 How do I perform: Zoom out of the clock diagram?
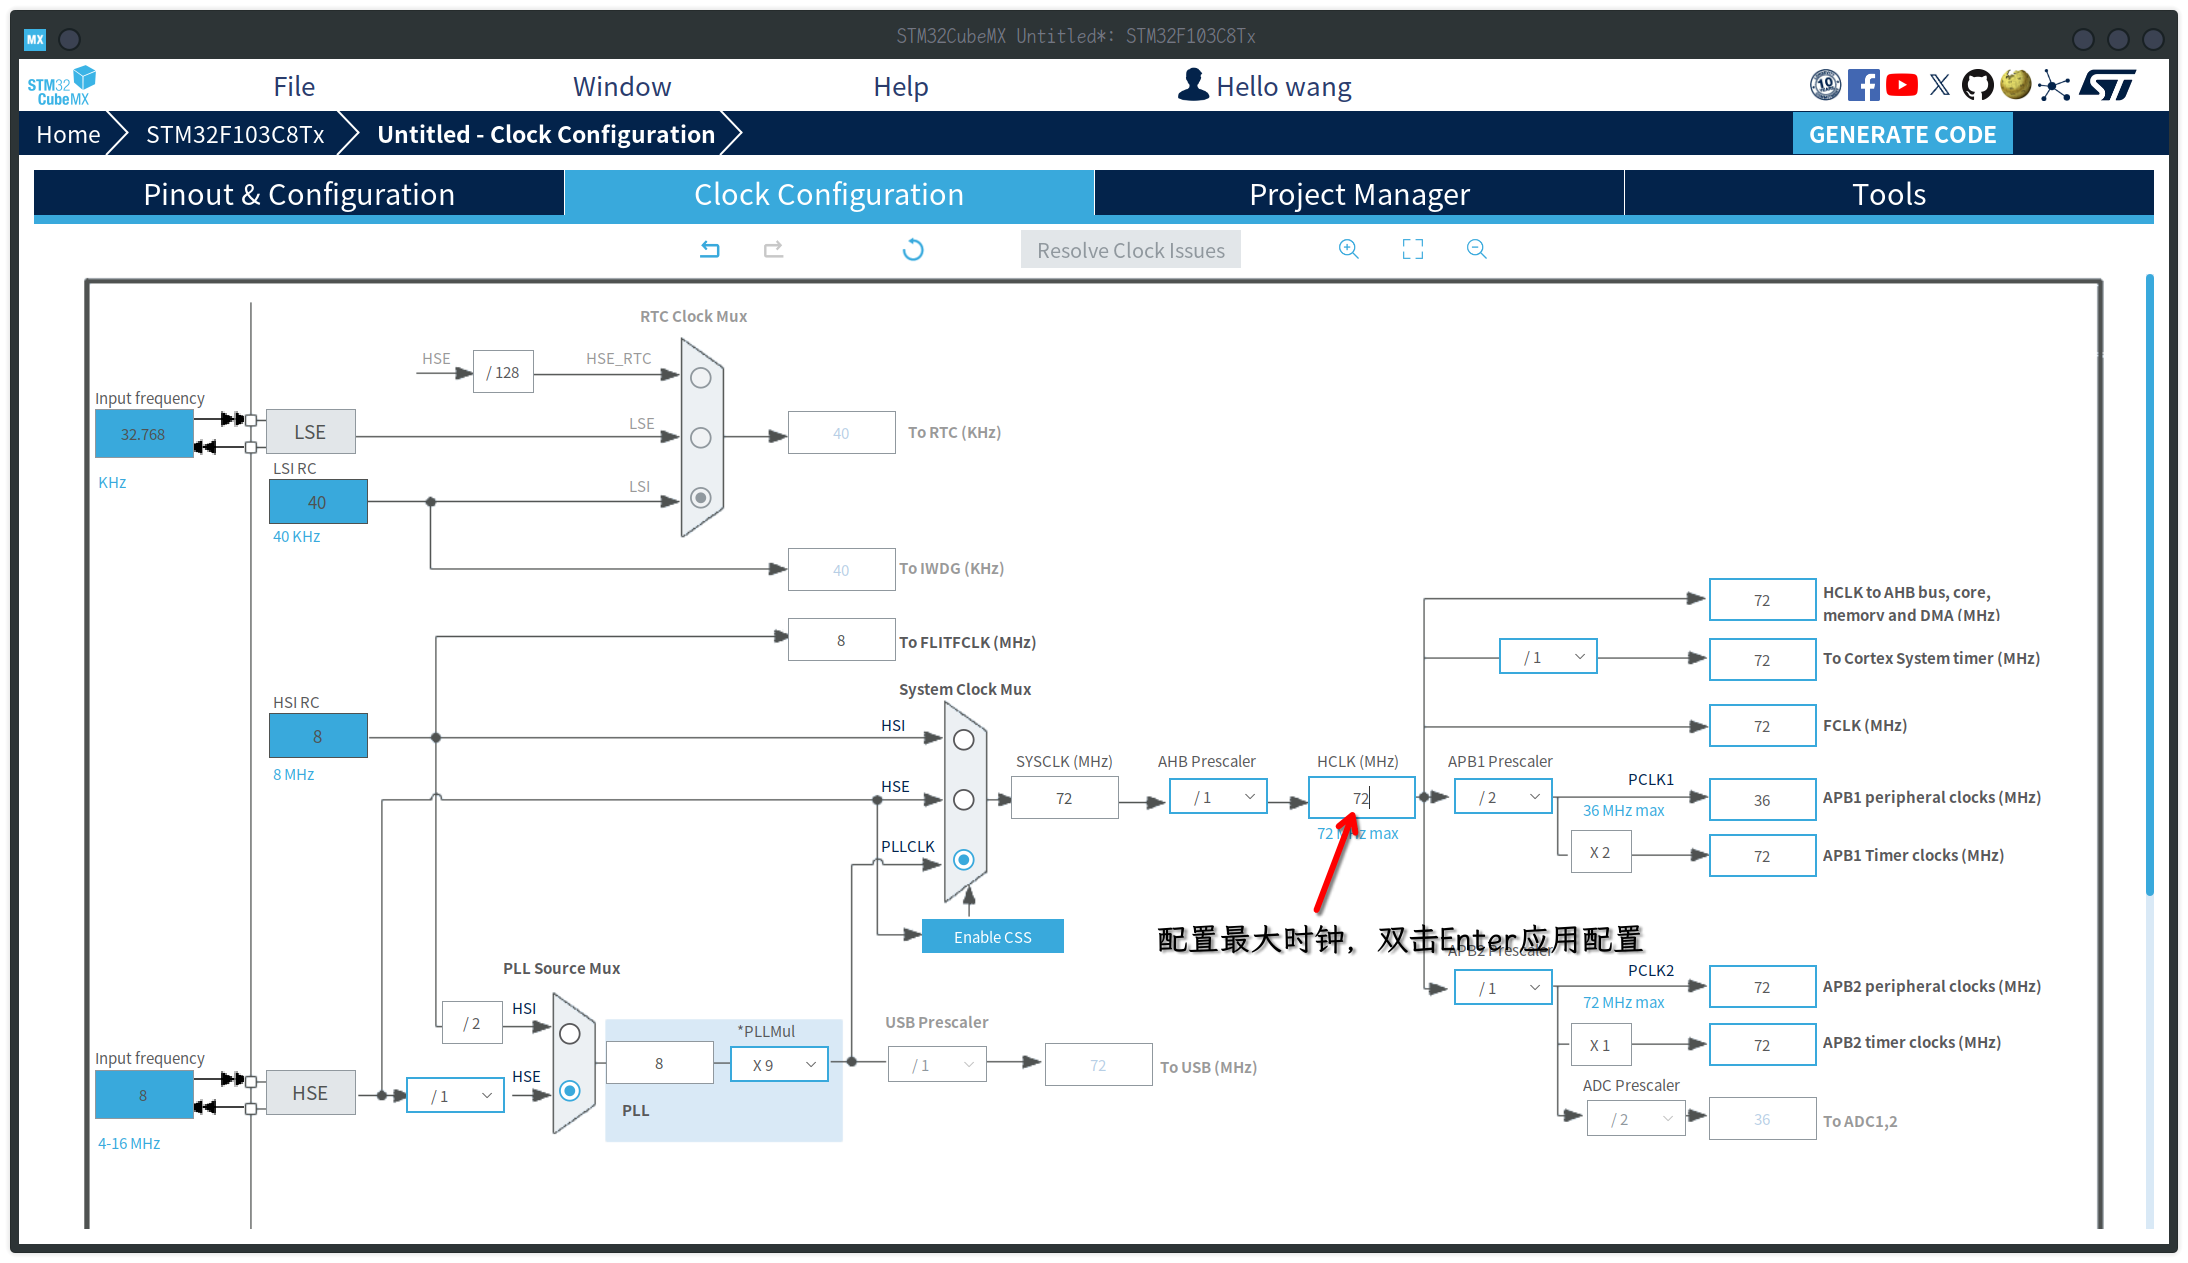[x=1477, y=249]
